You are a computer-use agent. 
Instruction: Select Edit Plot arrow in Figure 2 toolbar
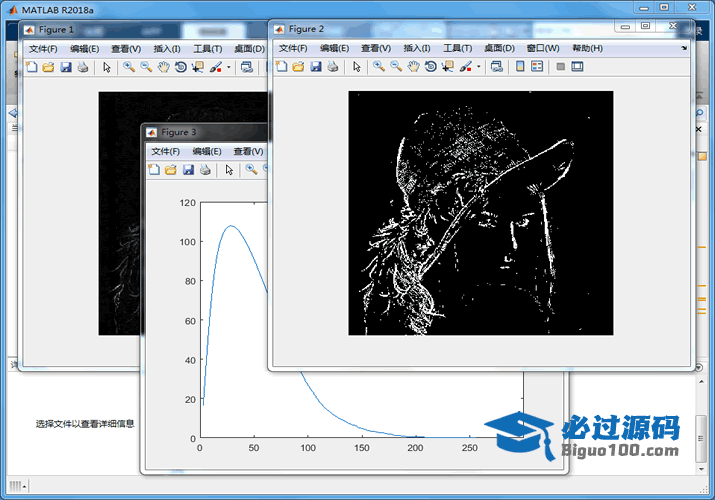point(357,67)
